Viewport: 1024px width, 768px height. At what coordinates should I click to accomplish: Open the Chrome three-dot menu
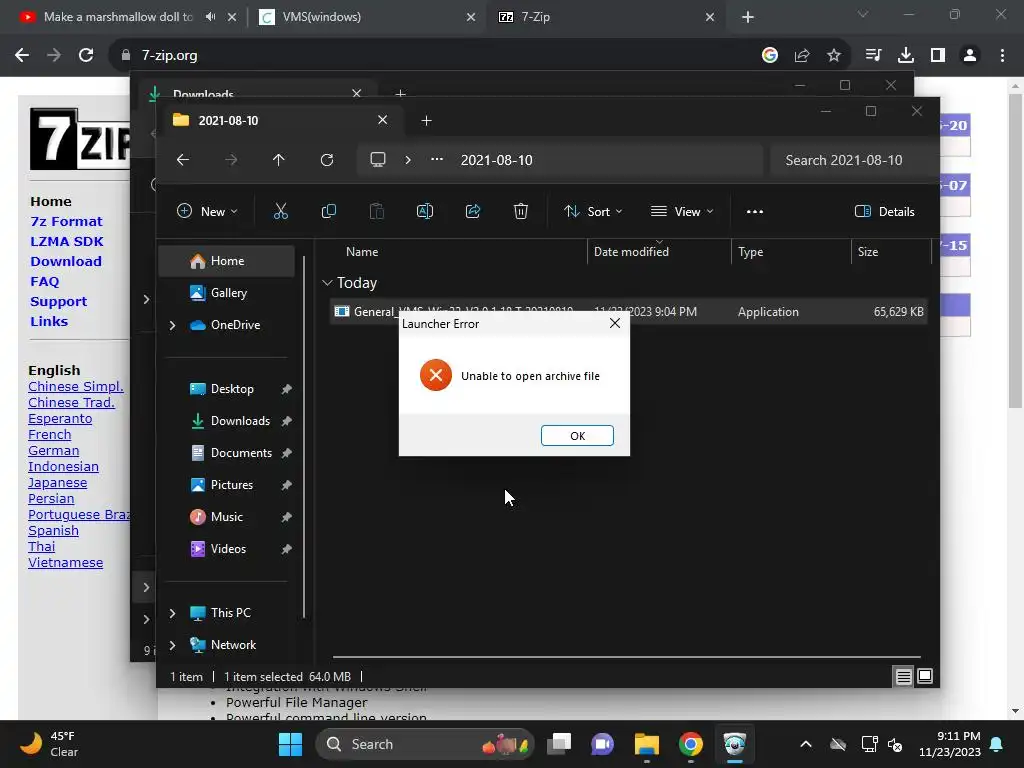click(1002, 56)
